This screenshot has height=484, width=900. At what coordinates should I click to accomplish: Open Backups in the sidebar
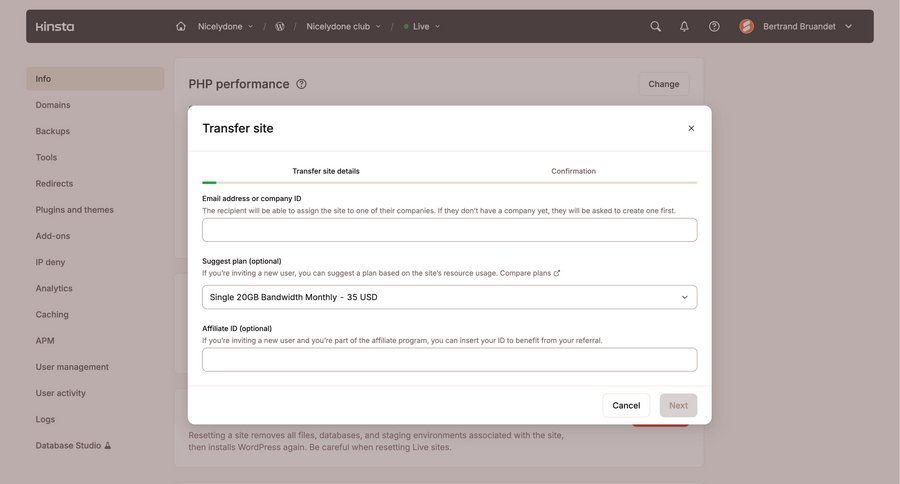coord(53,131)
